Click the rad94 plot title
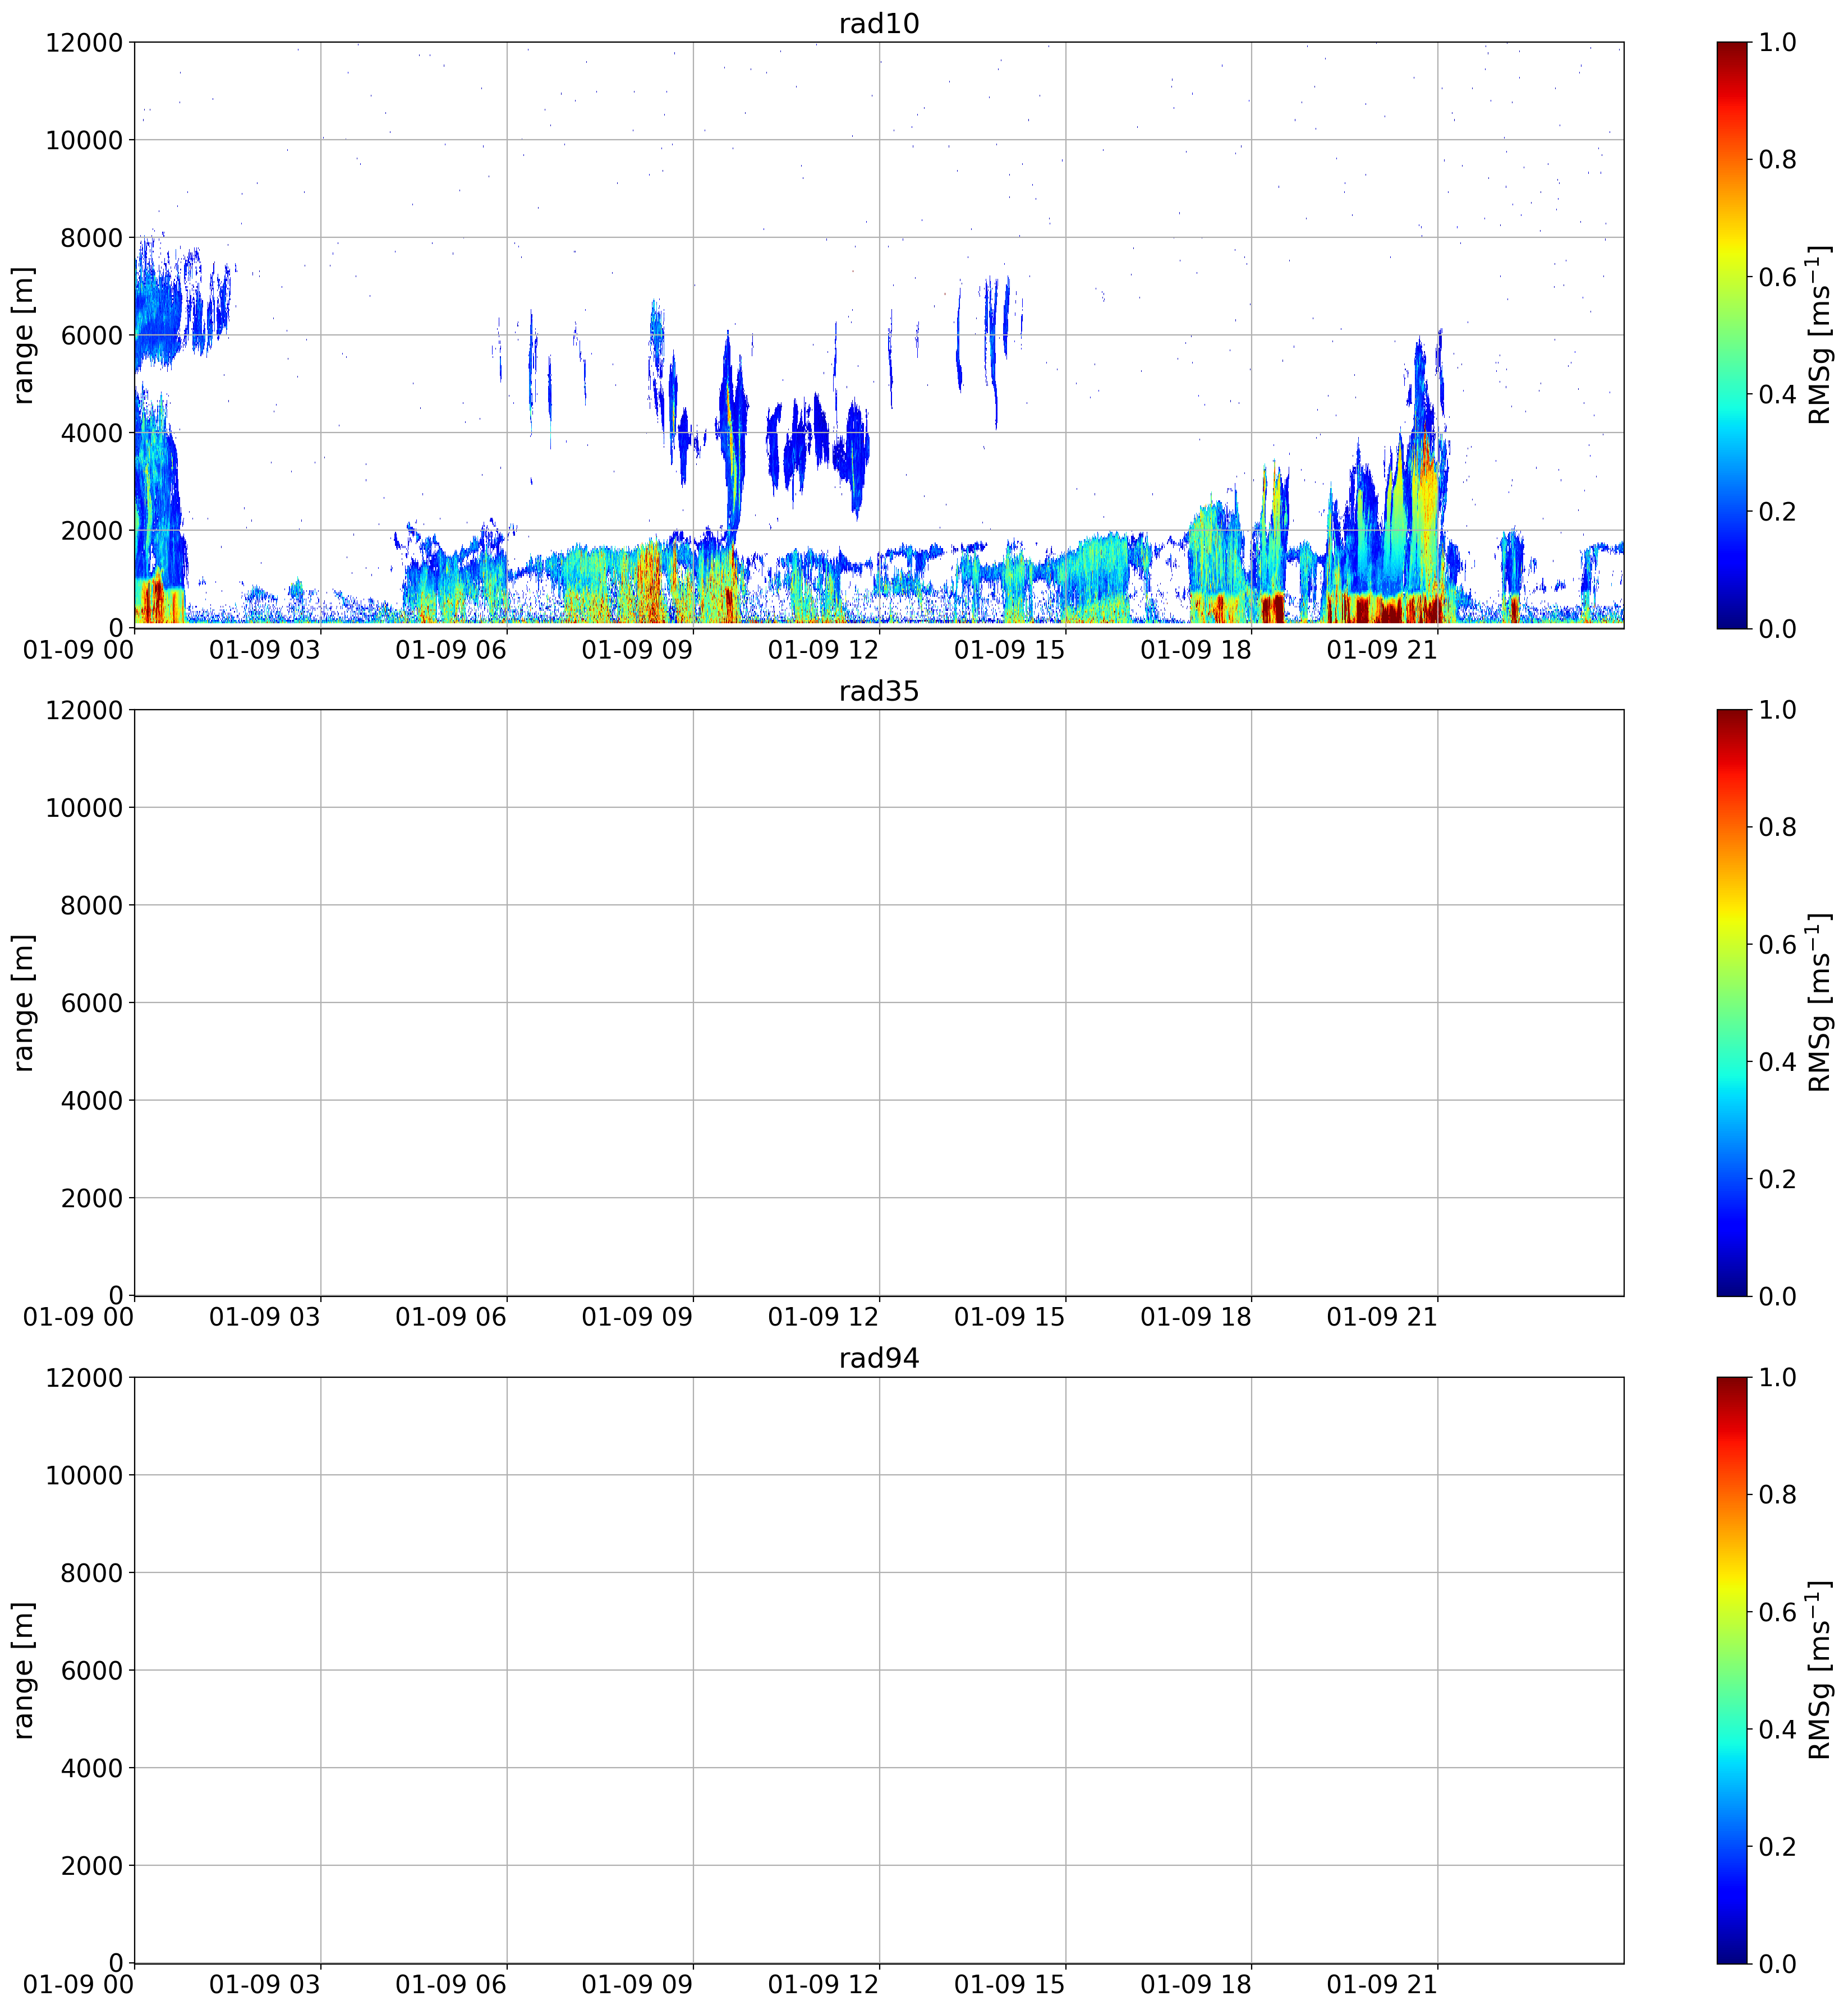The width and height of the screenshot is (1848, 2010). tap(879, 1358)
